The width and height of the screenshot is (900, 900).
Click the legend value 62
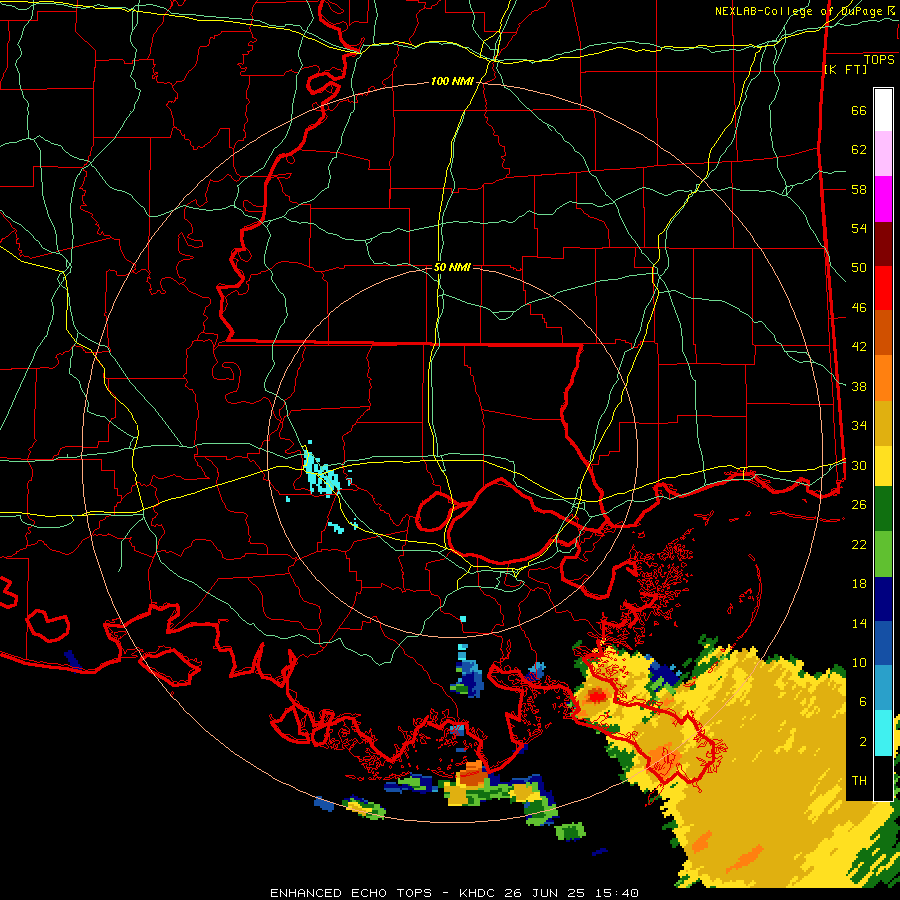tap(859, 150)
